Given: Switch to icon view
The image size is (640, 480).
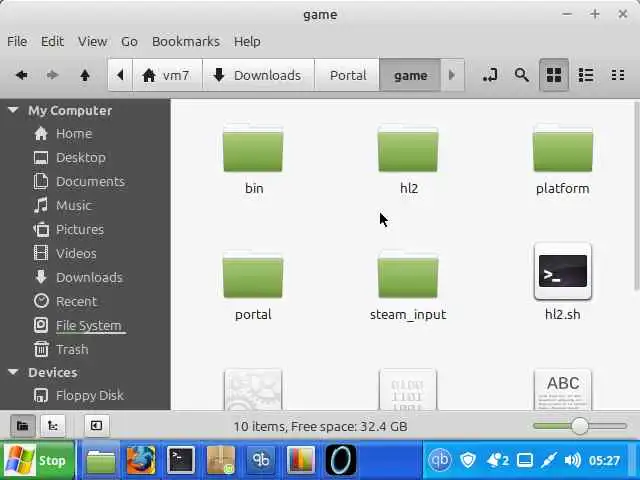Looking at the screenshot, I should click(x=554, y=75).
